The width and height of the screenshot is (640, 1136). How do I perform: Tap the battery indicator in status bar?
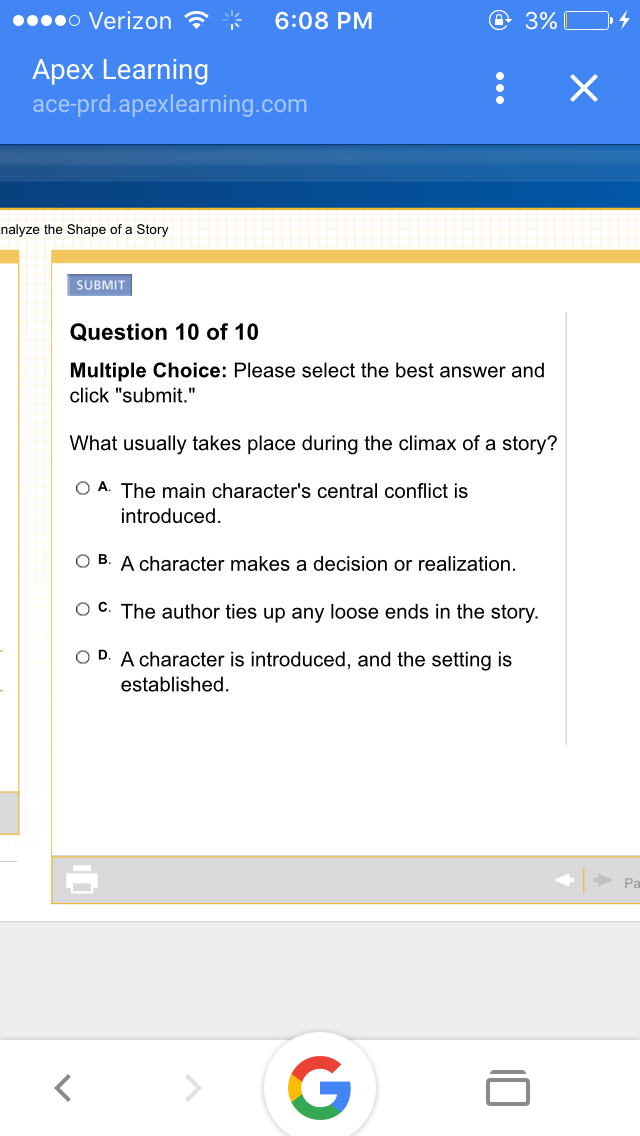pos(586,20)
